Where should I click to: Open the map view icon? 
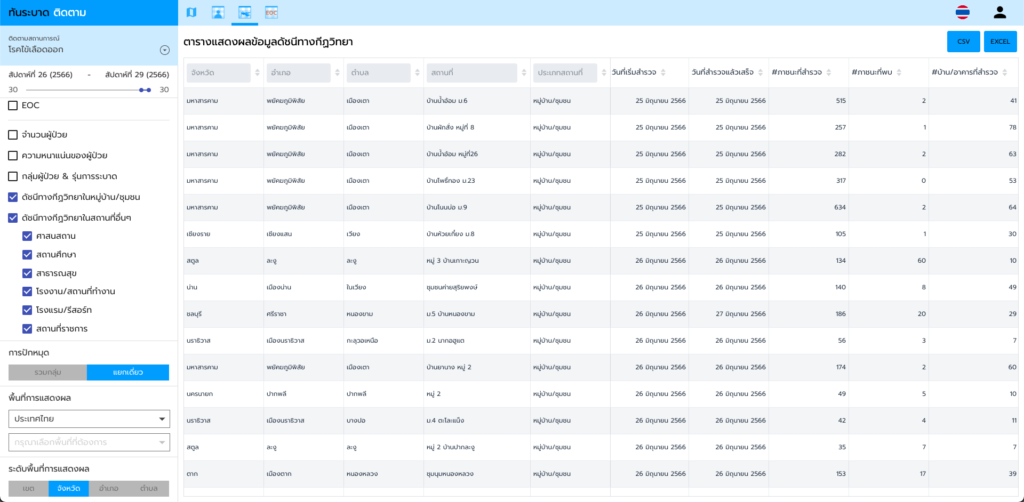point(192,12)
